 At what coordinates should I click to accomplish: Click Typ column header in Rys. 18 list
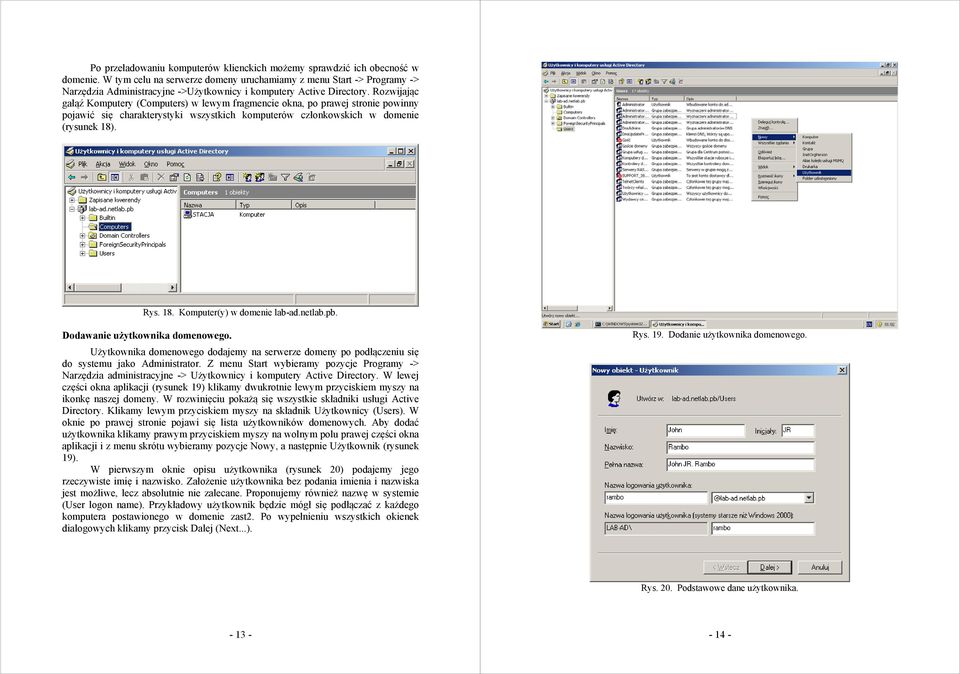[263, 205]
